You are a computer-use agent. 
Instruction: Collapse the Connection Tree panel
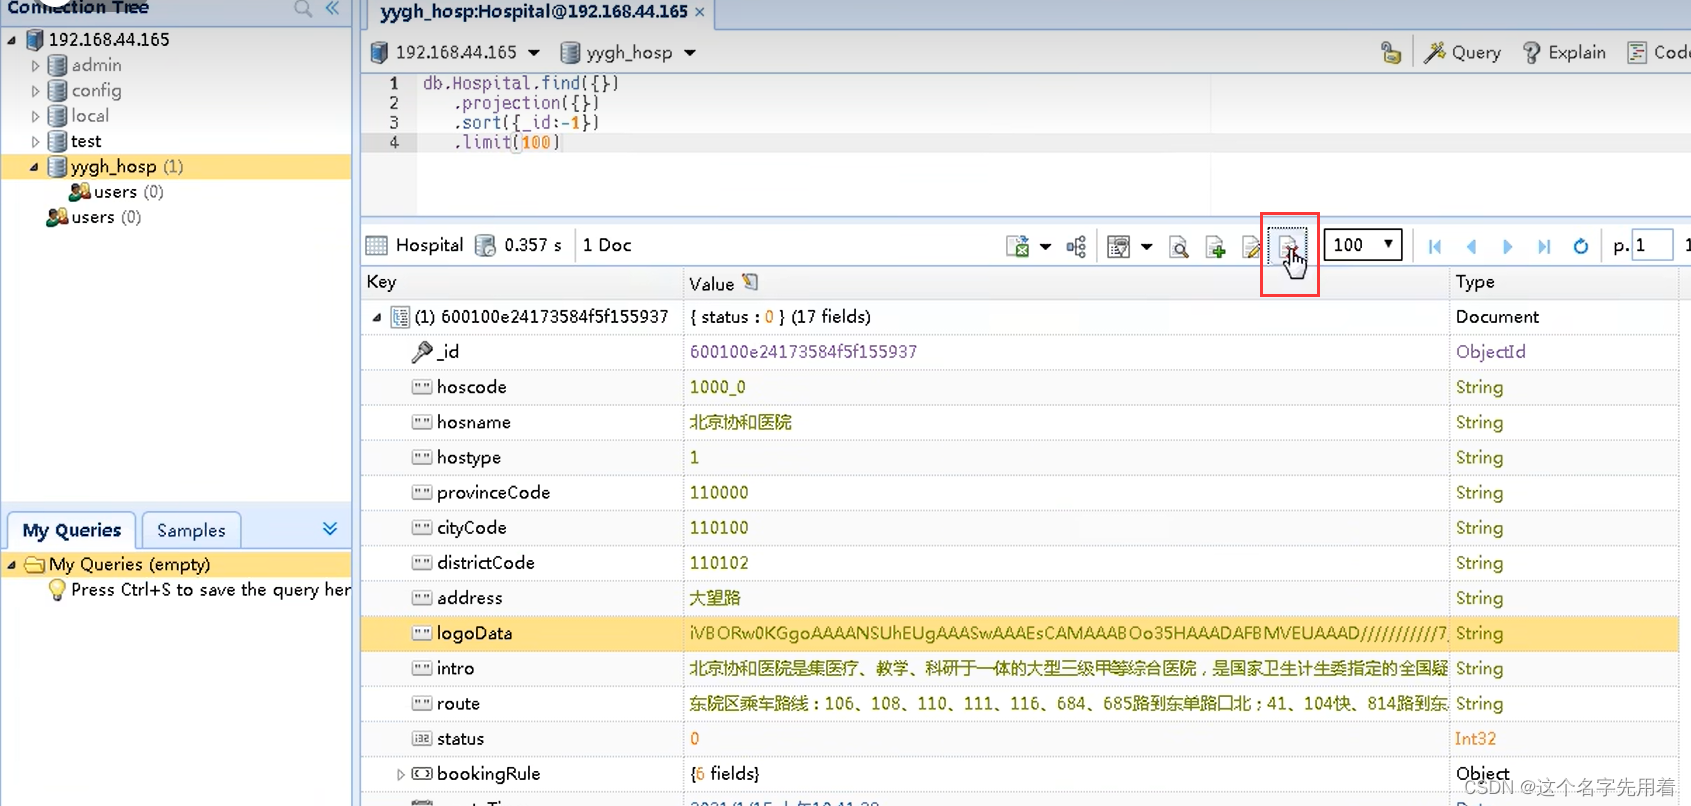[332, 9]
